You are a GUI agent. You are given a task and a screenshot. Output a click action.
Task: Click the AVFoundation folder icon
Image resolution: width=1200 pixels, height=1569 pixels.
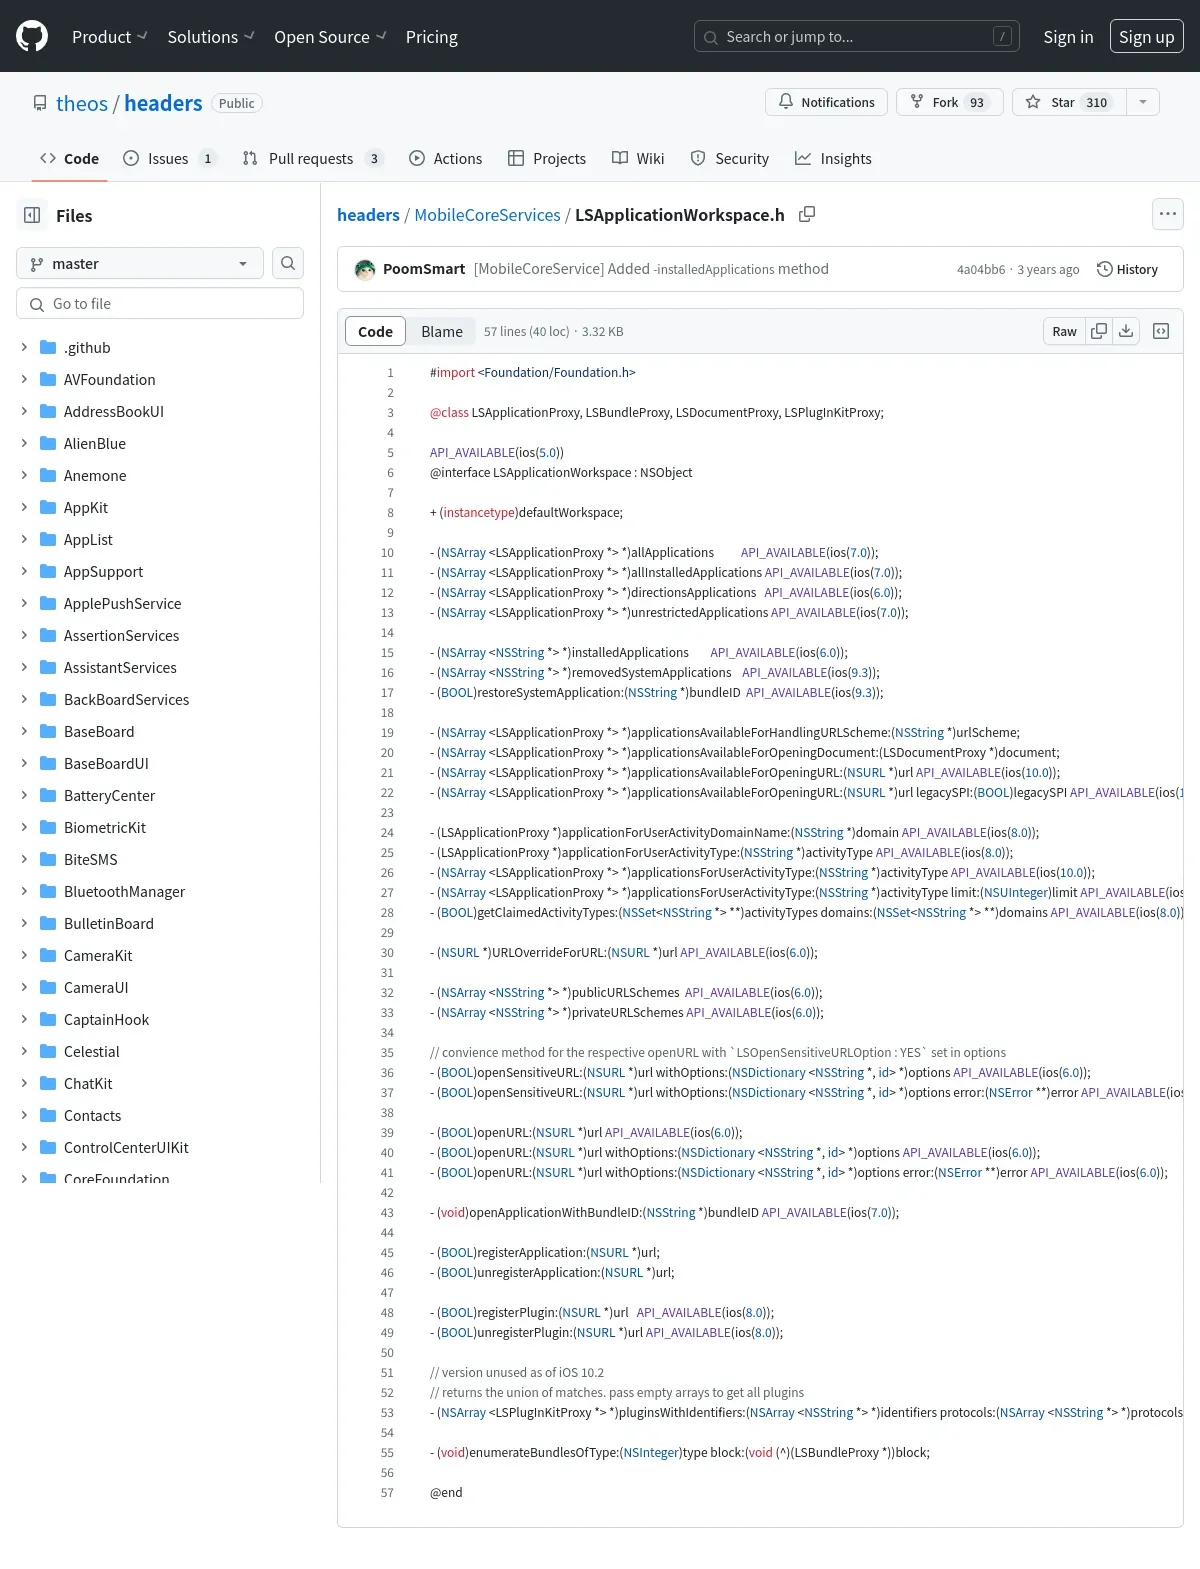click(48, 379)
